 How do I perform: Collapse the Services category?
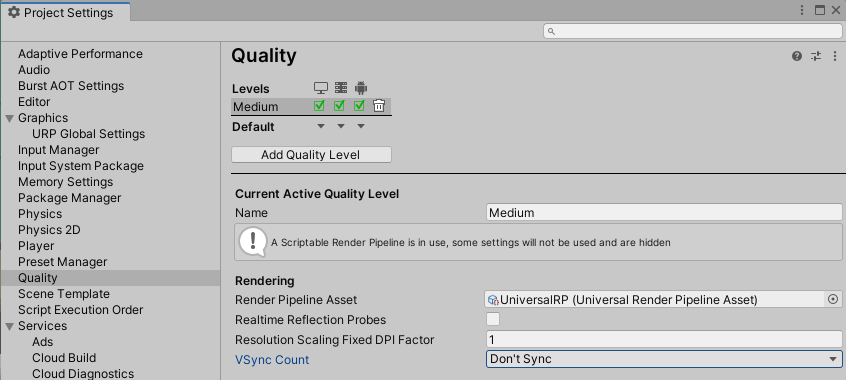coord(9,326)
